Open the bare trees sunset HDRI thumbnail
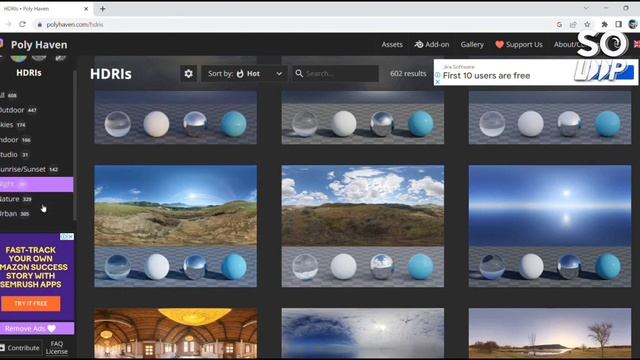This screenshot has height=360, width=640. (550, 333)
